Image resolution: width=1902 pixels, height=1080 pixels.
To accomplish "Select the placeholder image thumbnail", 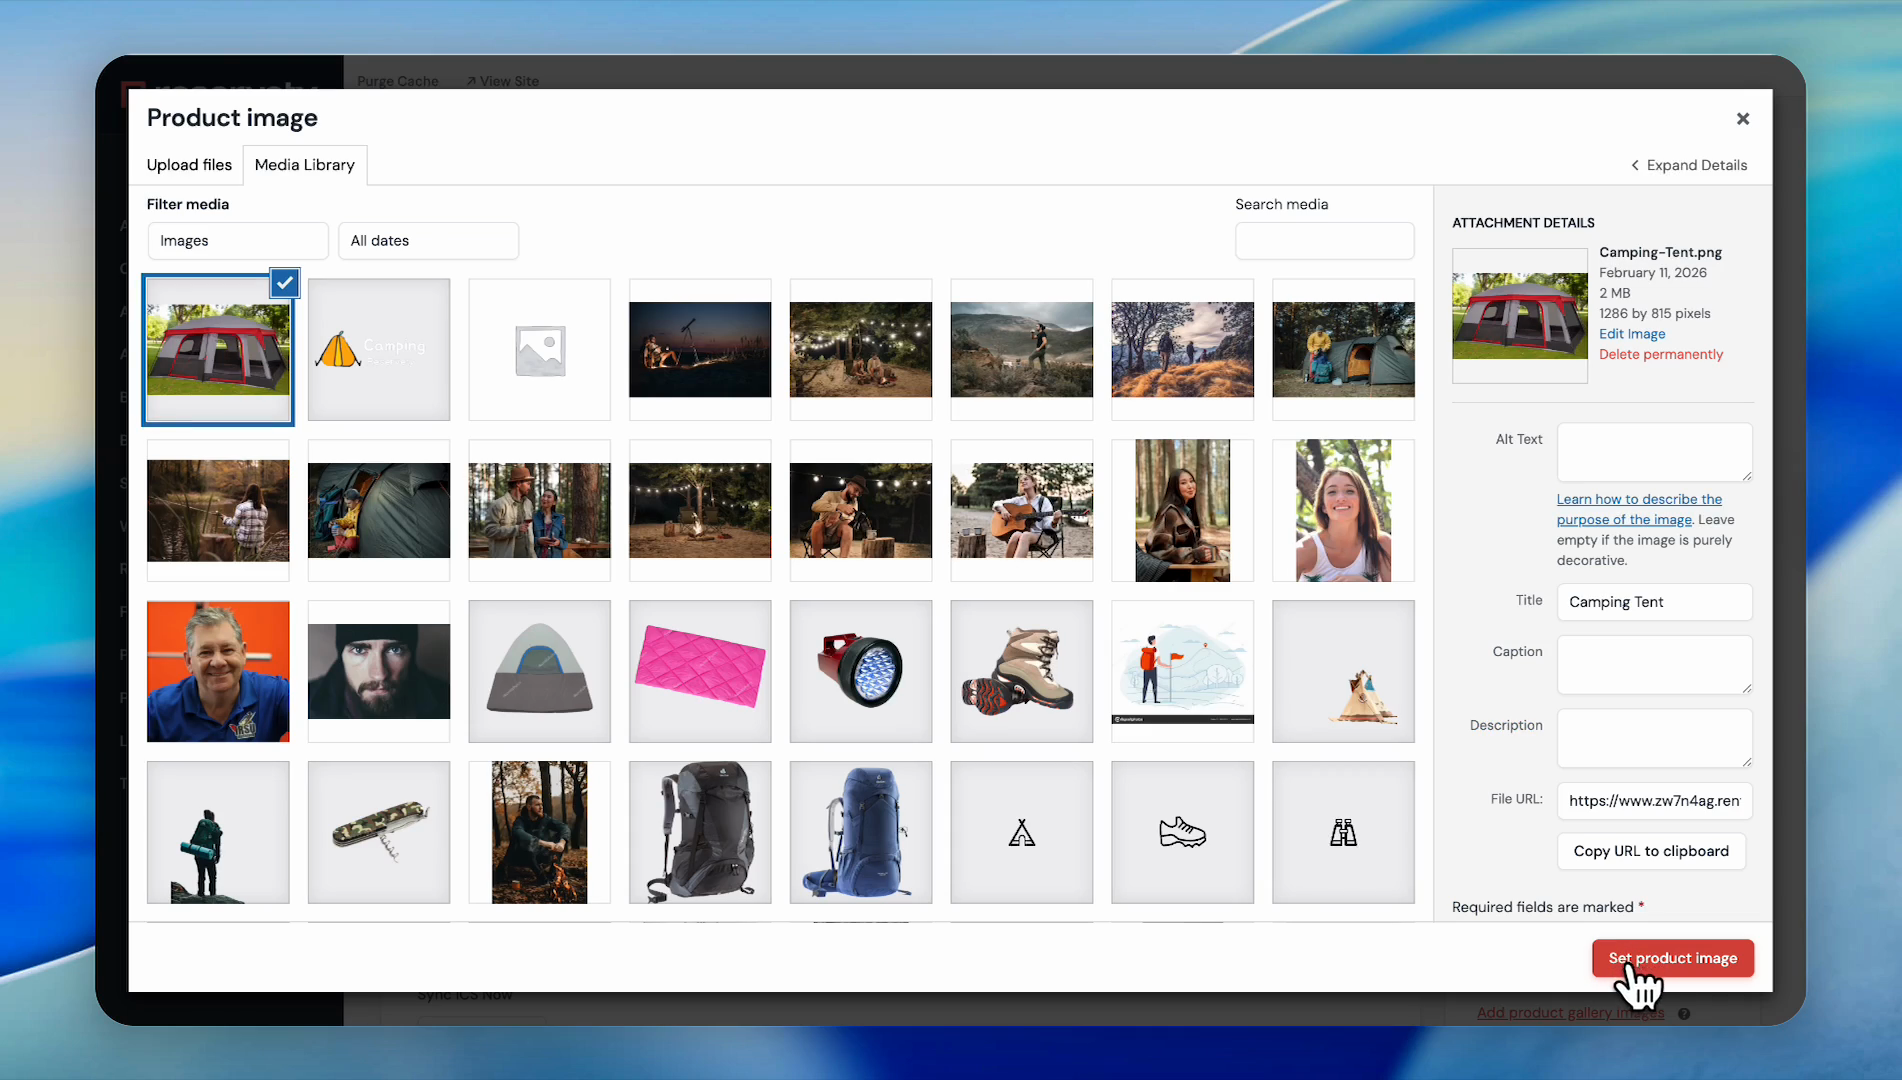I will [540, 350].
